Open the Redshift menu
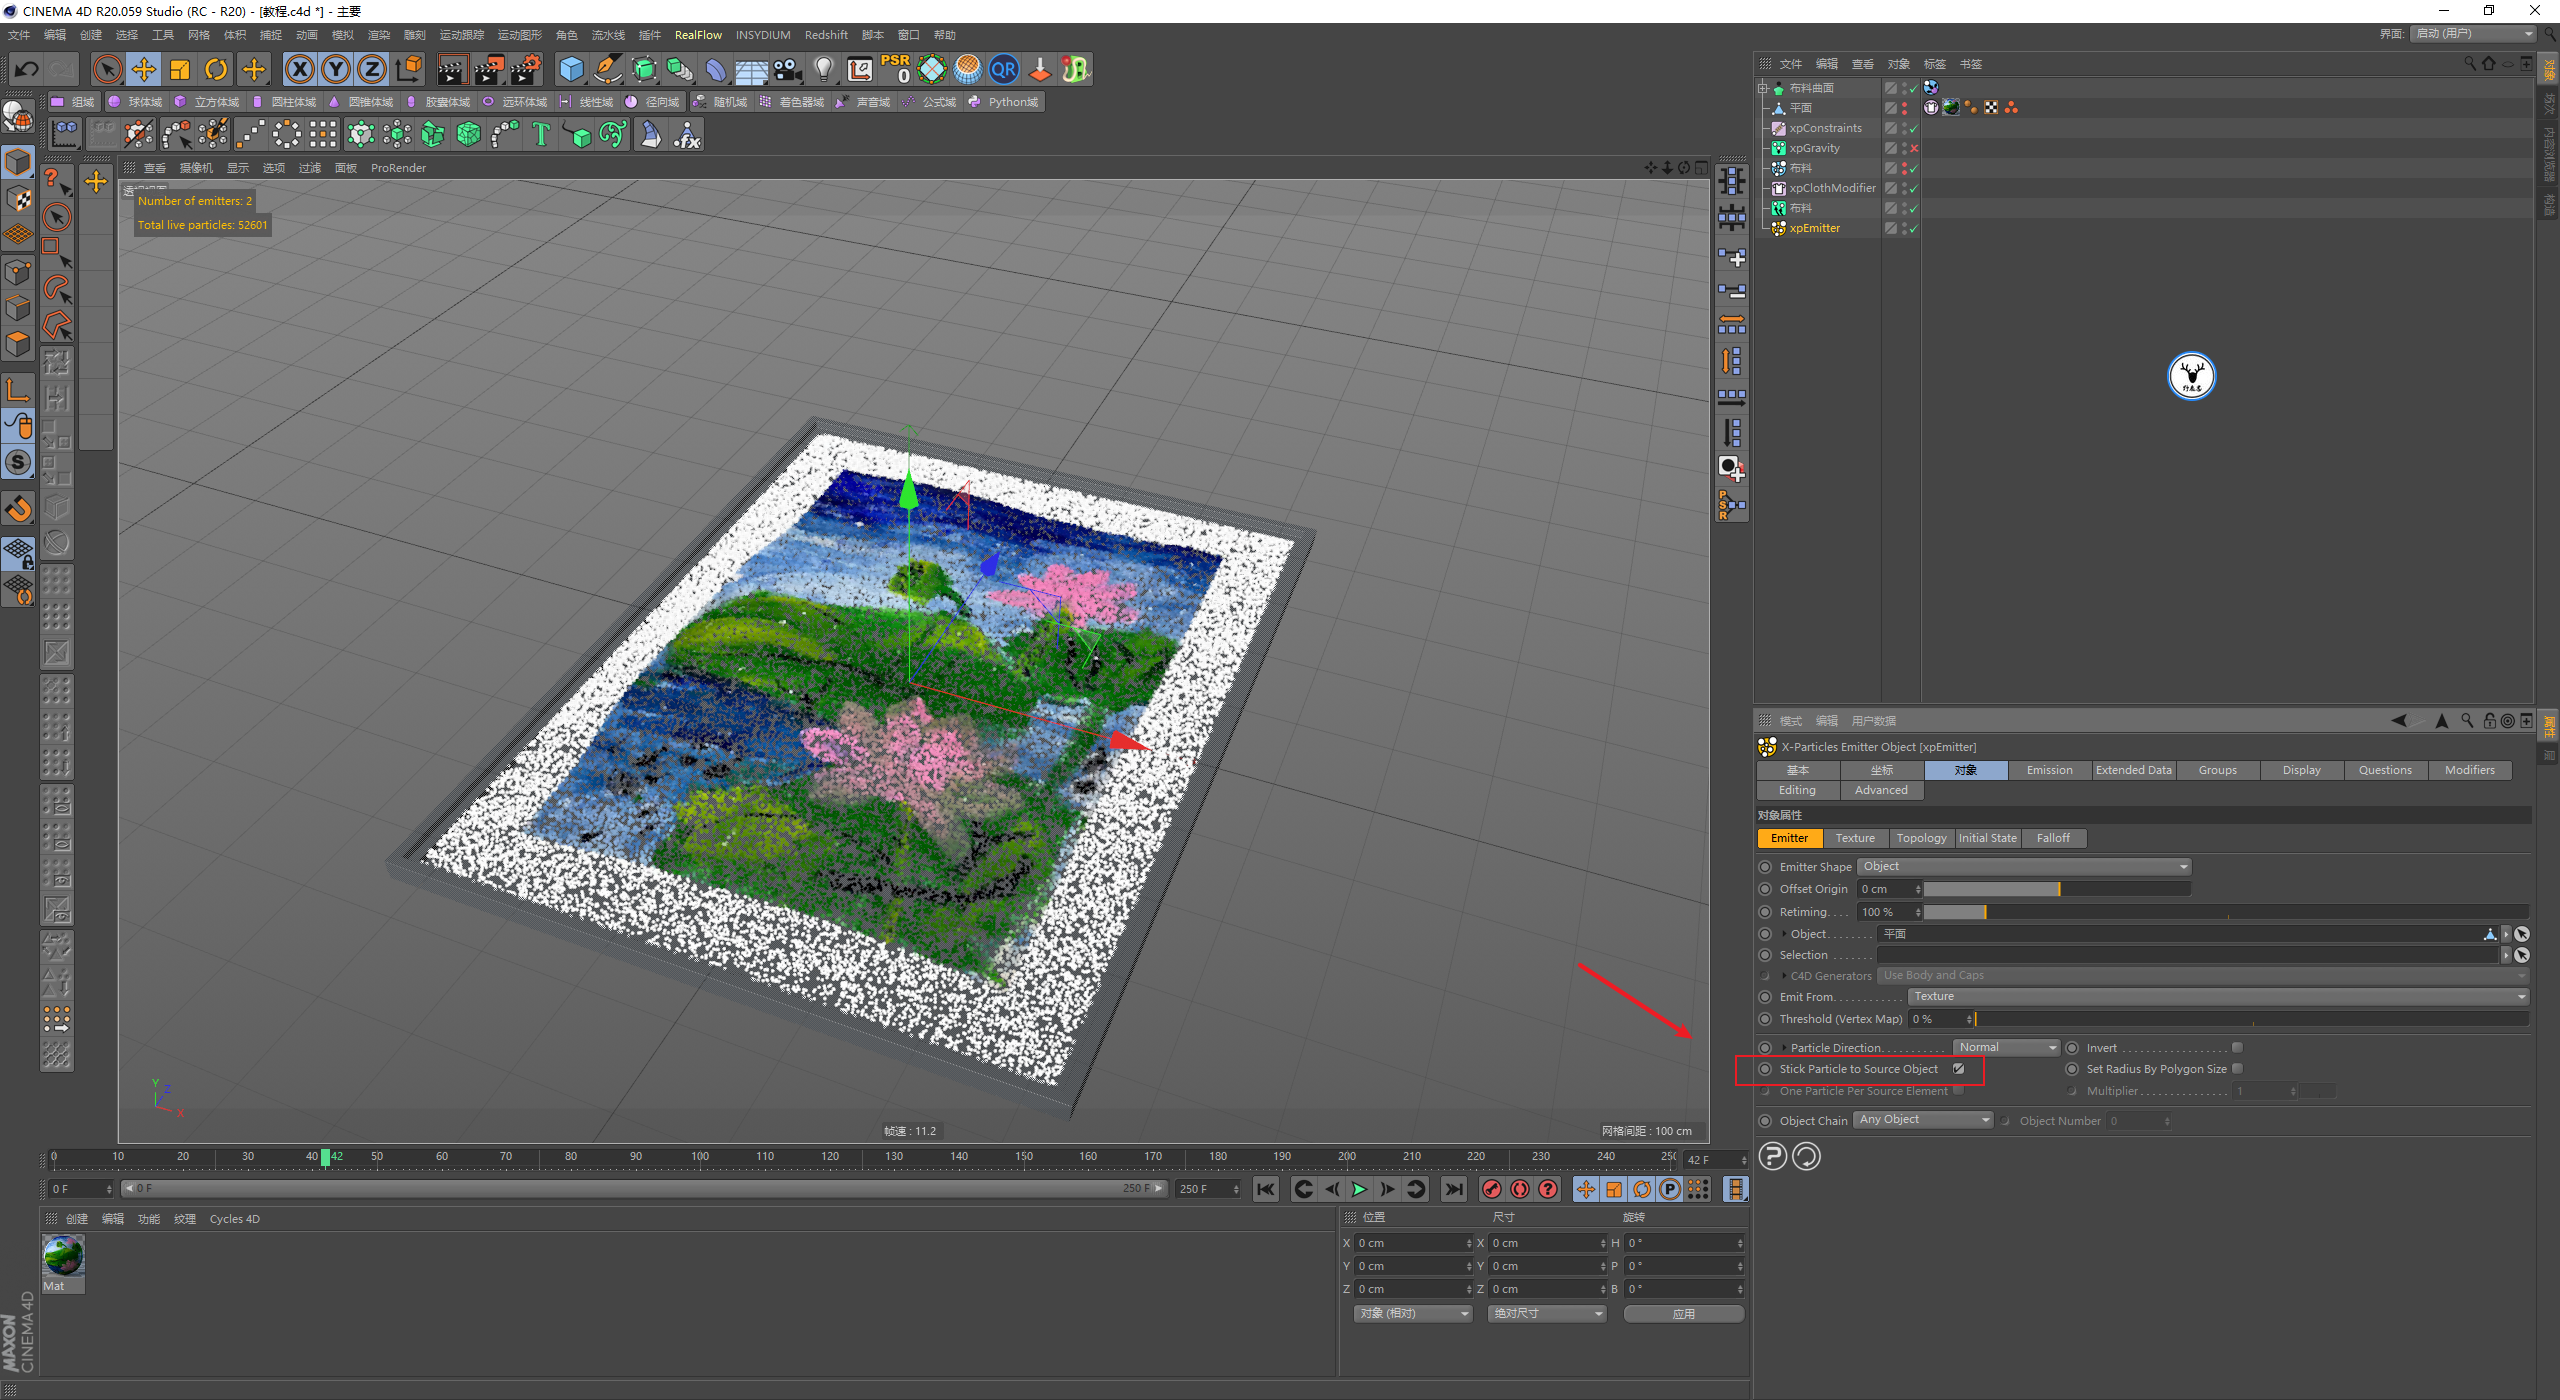The image size is (2560, 1400). 826,35
